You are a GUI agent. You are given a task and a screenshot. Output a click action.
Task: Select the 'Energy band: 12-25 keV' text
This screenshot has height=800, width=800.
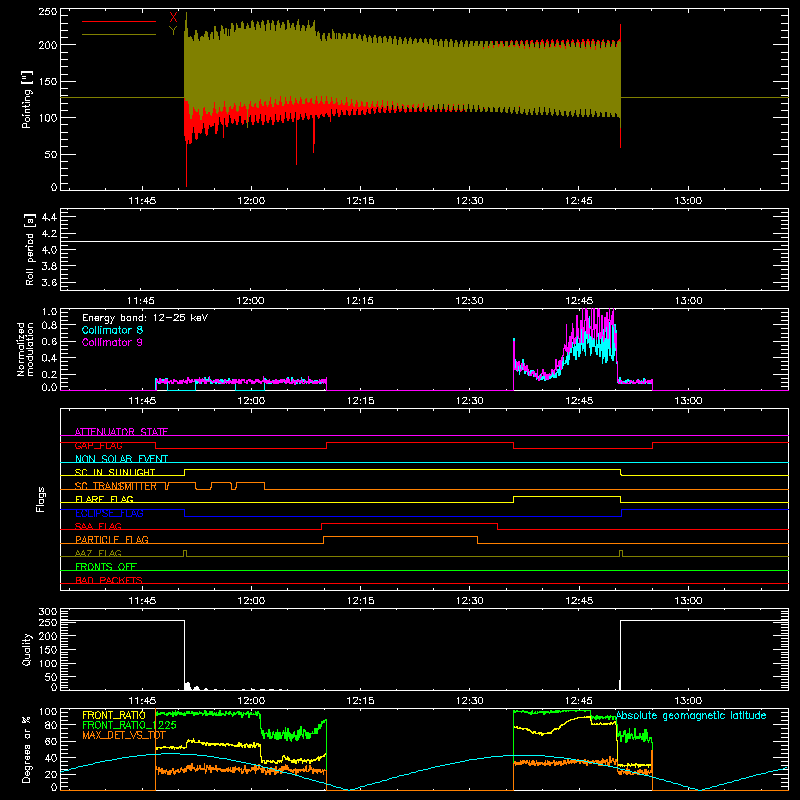coord(145,318)
